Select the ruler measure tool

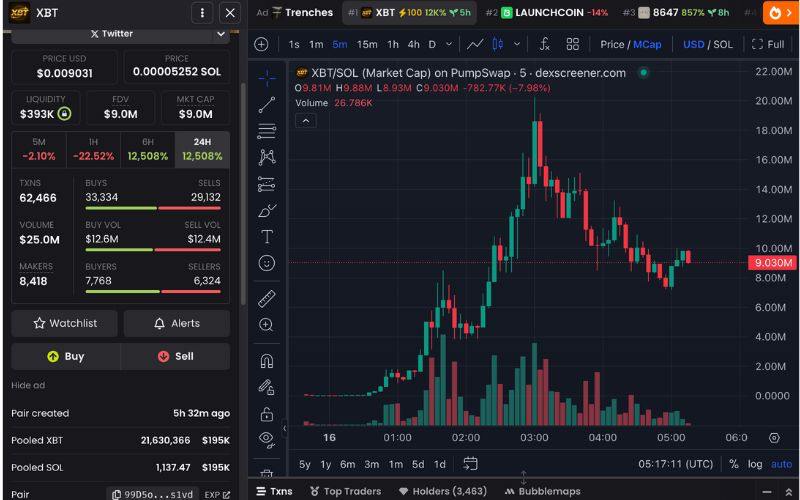[267, 298]
